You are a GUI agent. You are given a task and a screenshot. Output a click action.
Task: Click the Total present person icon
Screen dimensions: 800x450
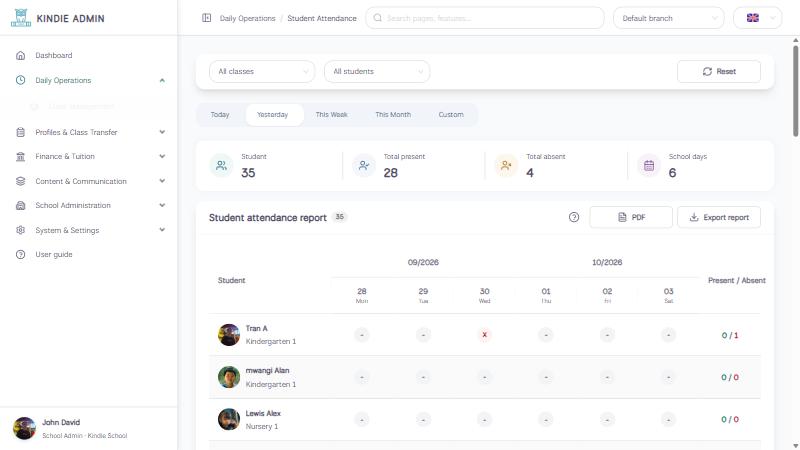pyautogui.click(x=364, y=165)
